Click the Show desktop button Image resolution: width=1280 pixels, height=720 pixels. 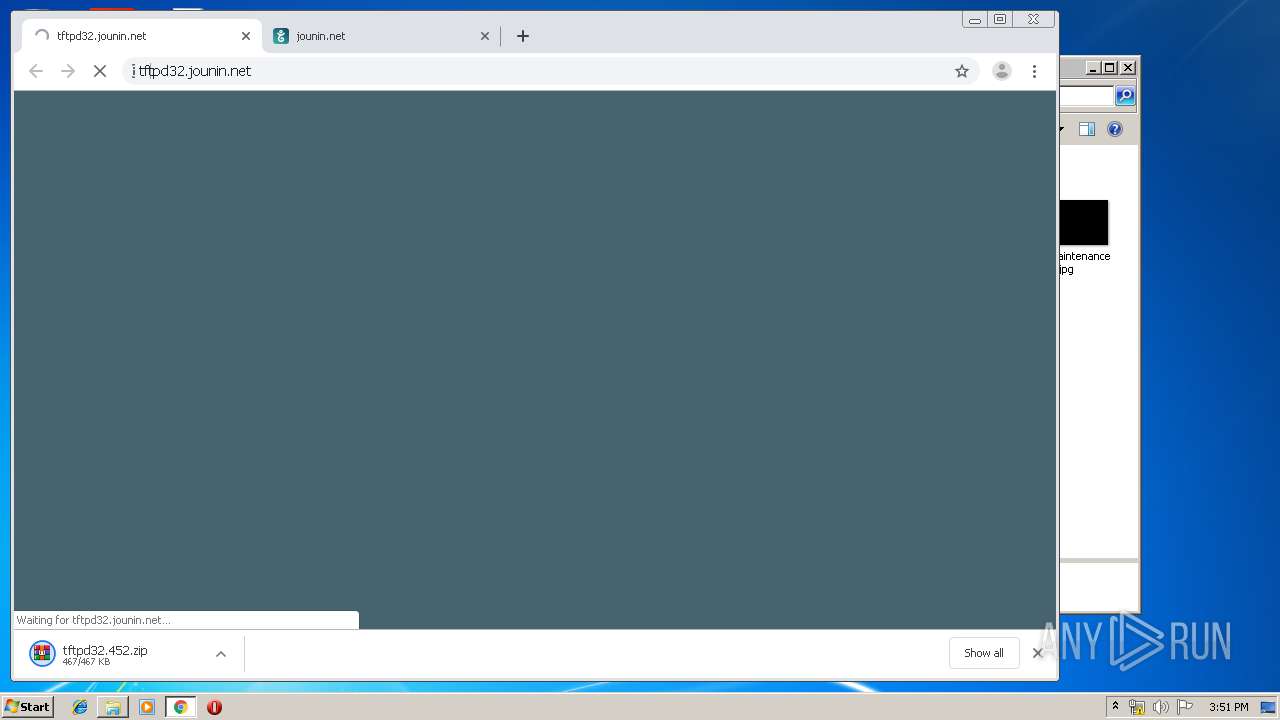coord(1267,707)
